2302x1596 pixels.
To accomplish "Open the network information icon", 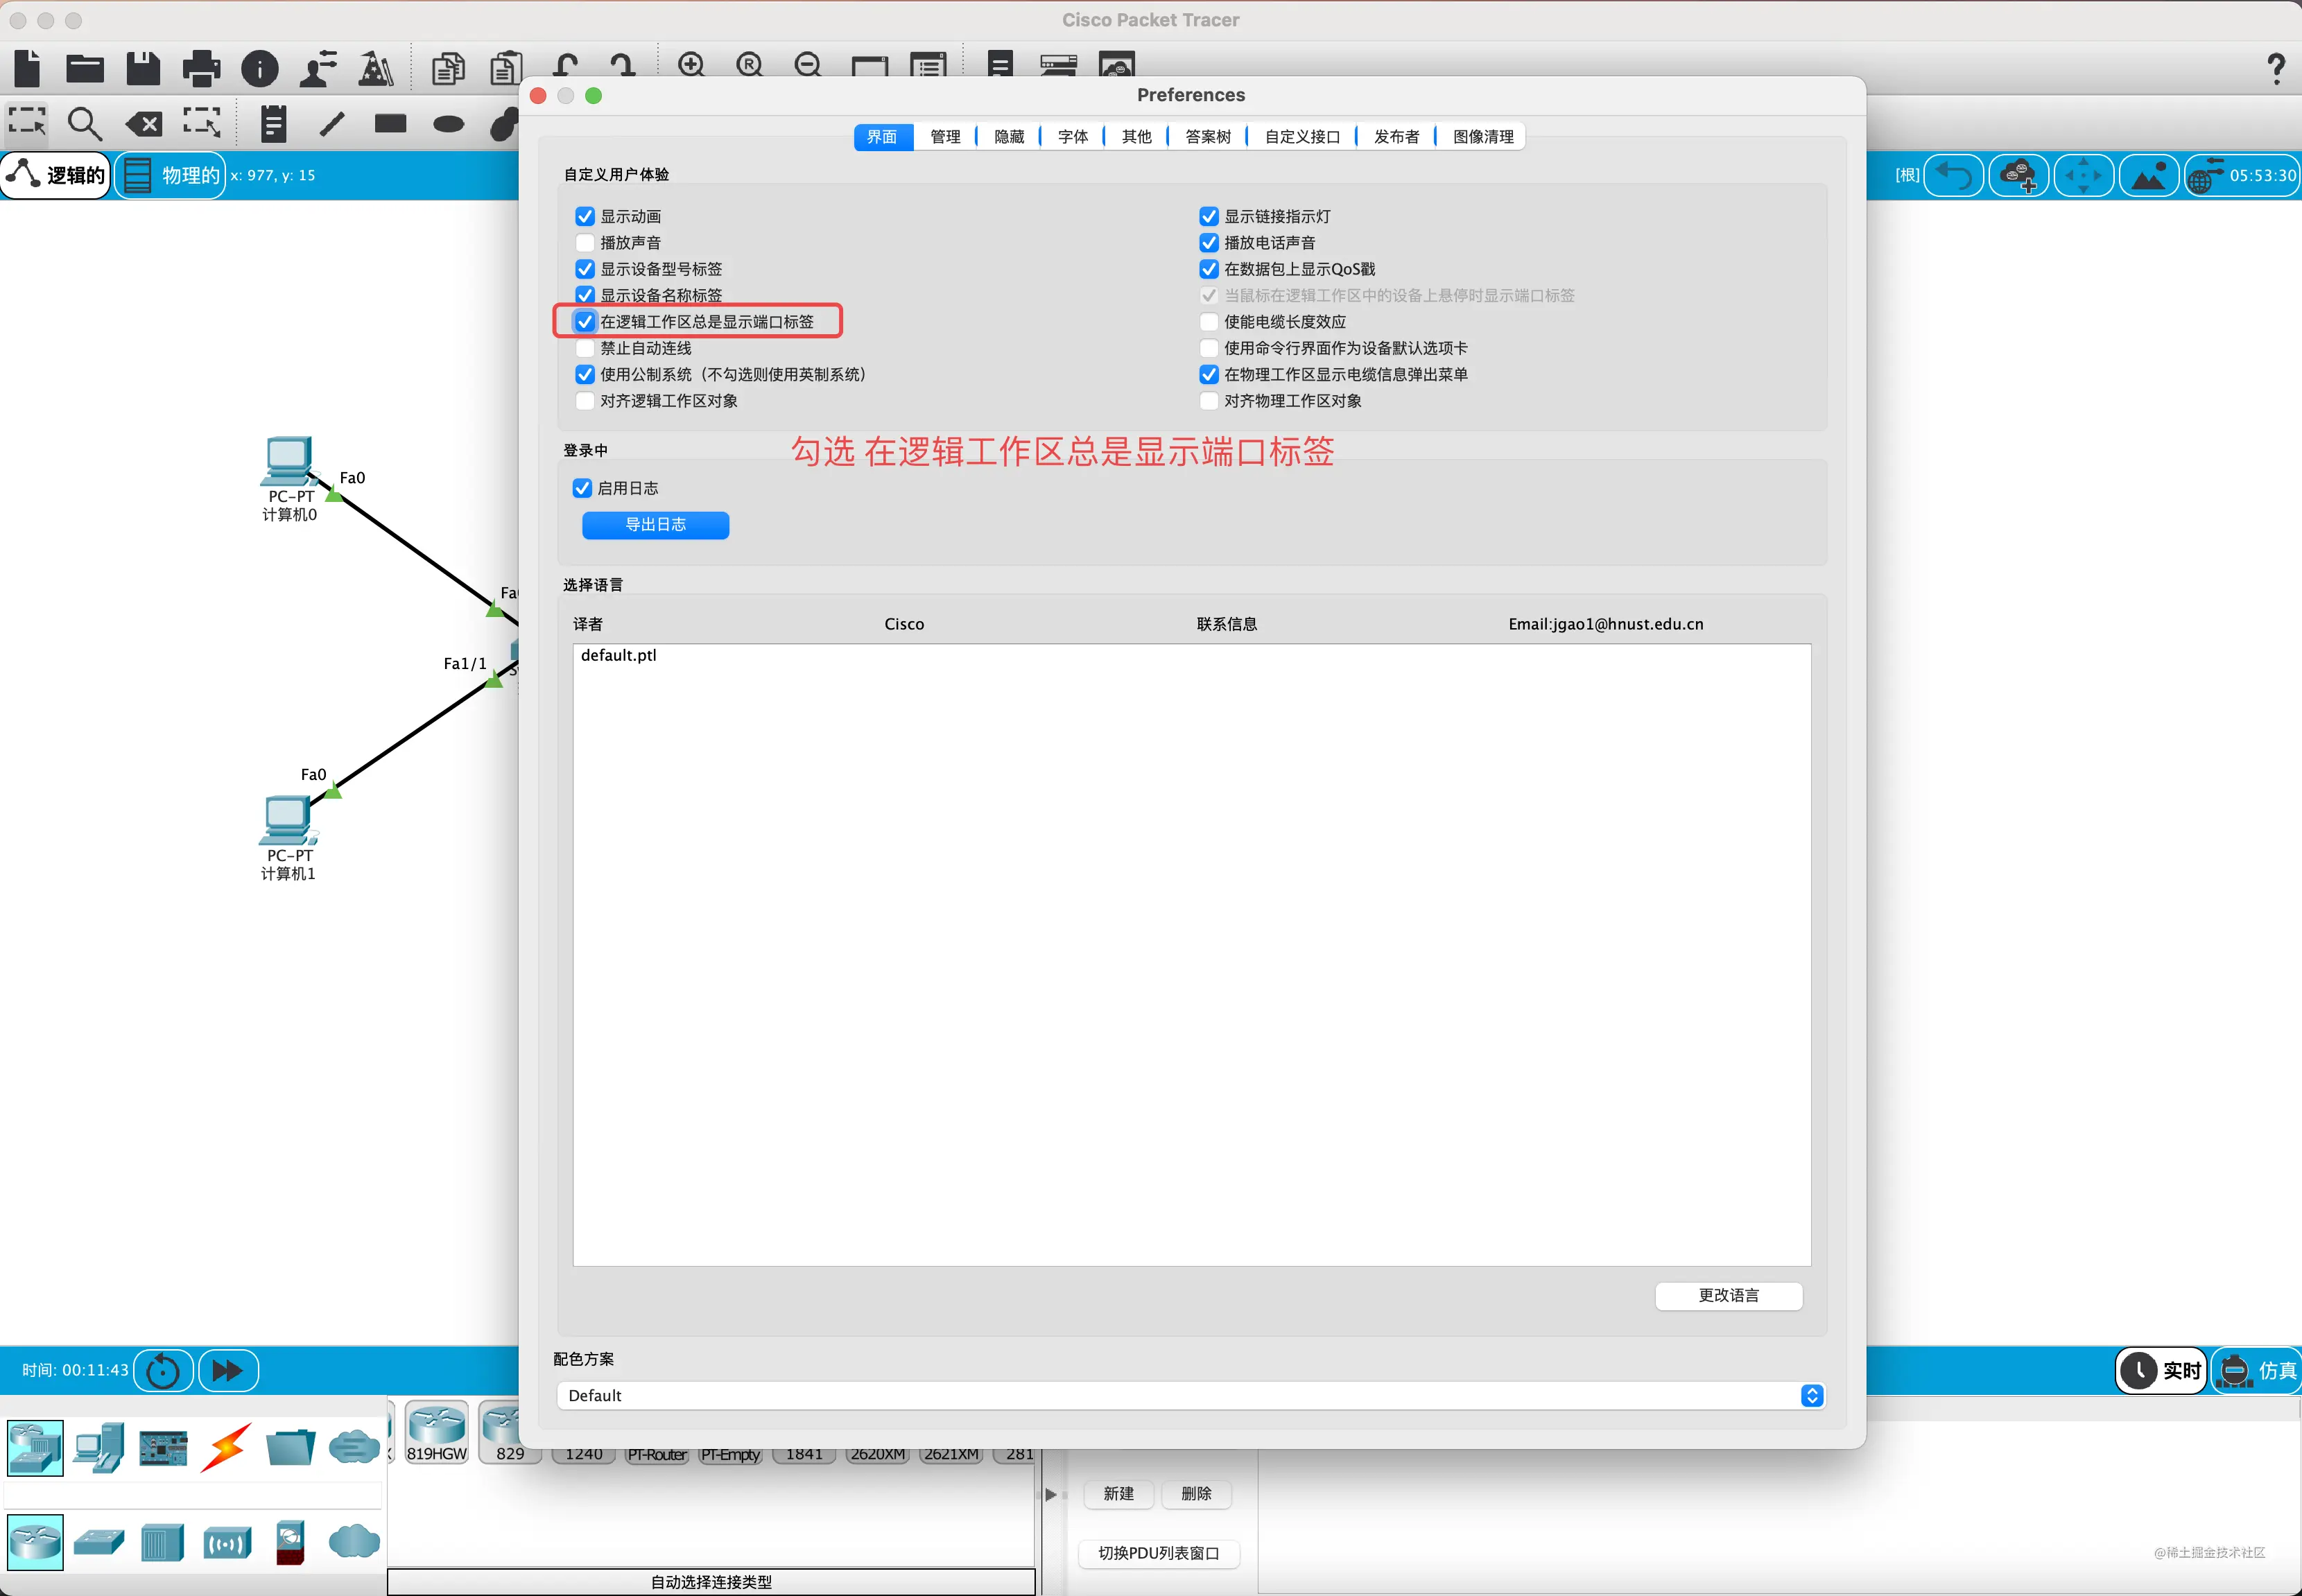I will (x=260, y=68).
